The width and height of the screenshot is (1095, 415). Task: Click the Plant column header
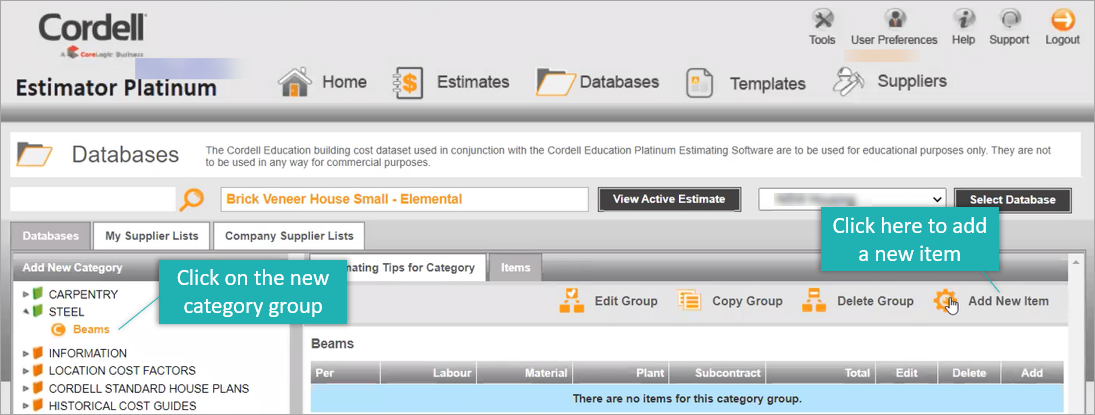pyautogui.click(x=619, y=373)
